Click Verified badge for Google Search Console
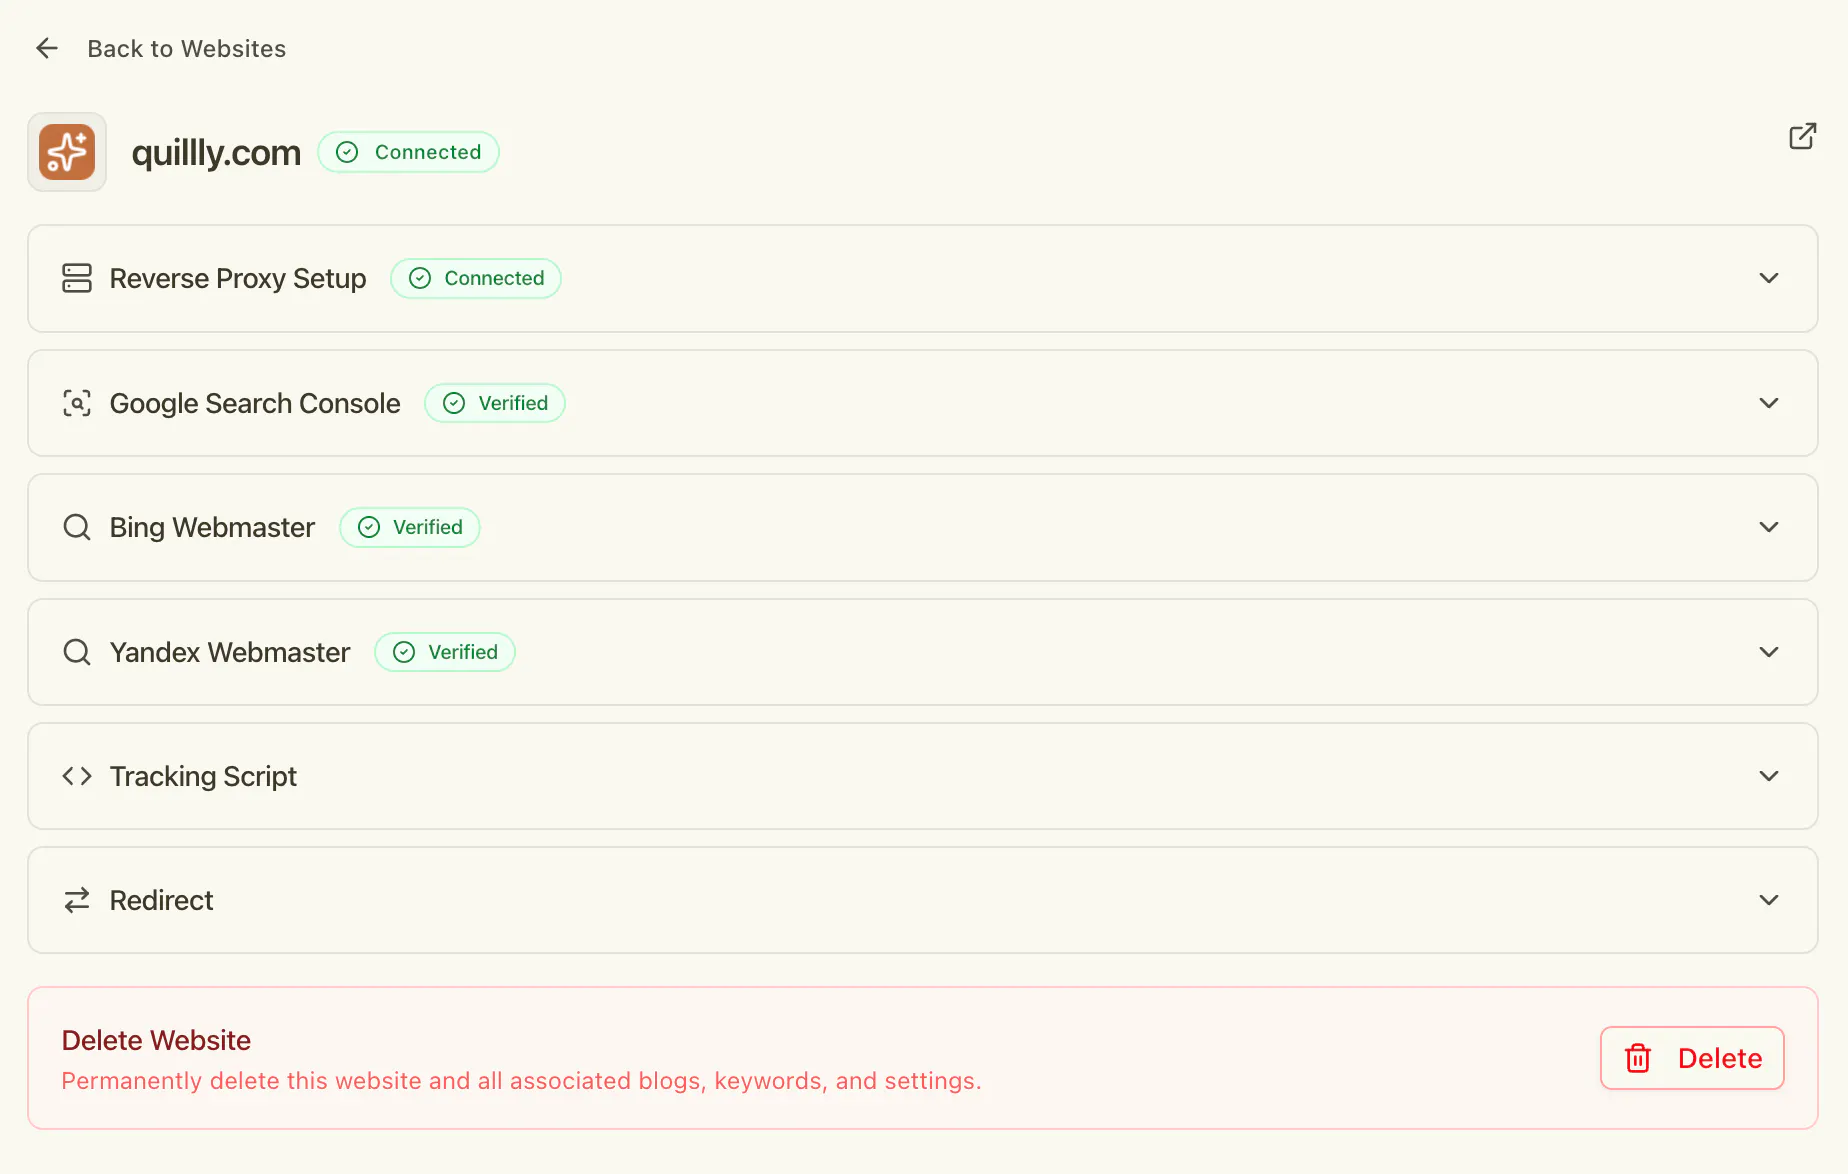This screenshot has width=1848, height=1174. tap(495, 403)
